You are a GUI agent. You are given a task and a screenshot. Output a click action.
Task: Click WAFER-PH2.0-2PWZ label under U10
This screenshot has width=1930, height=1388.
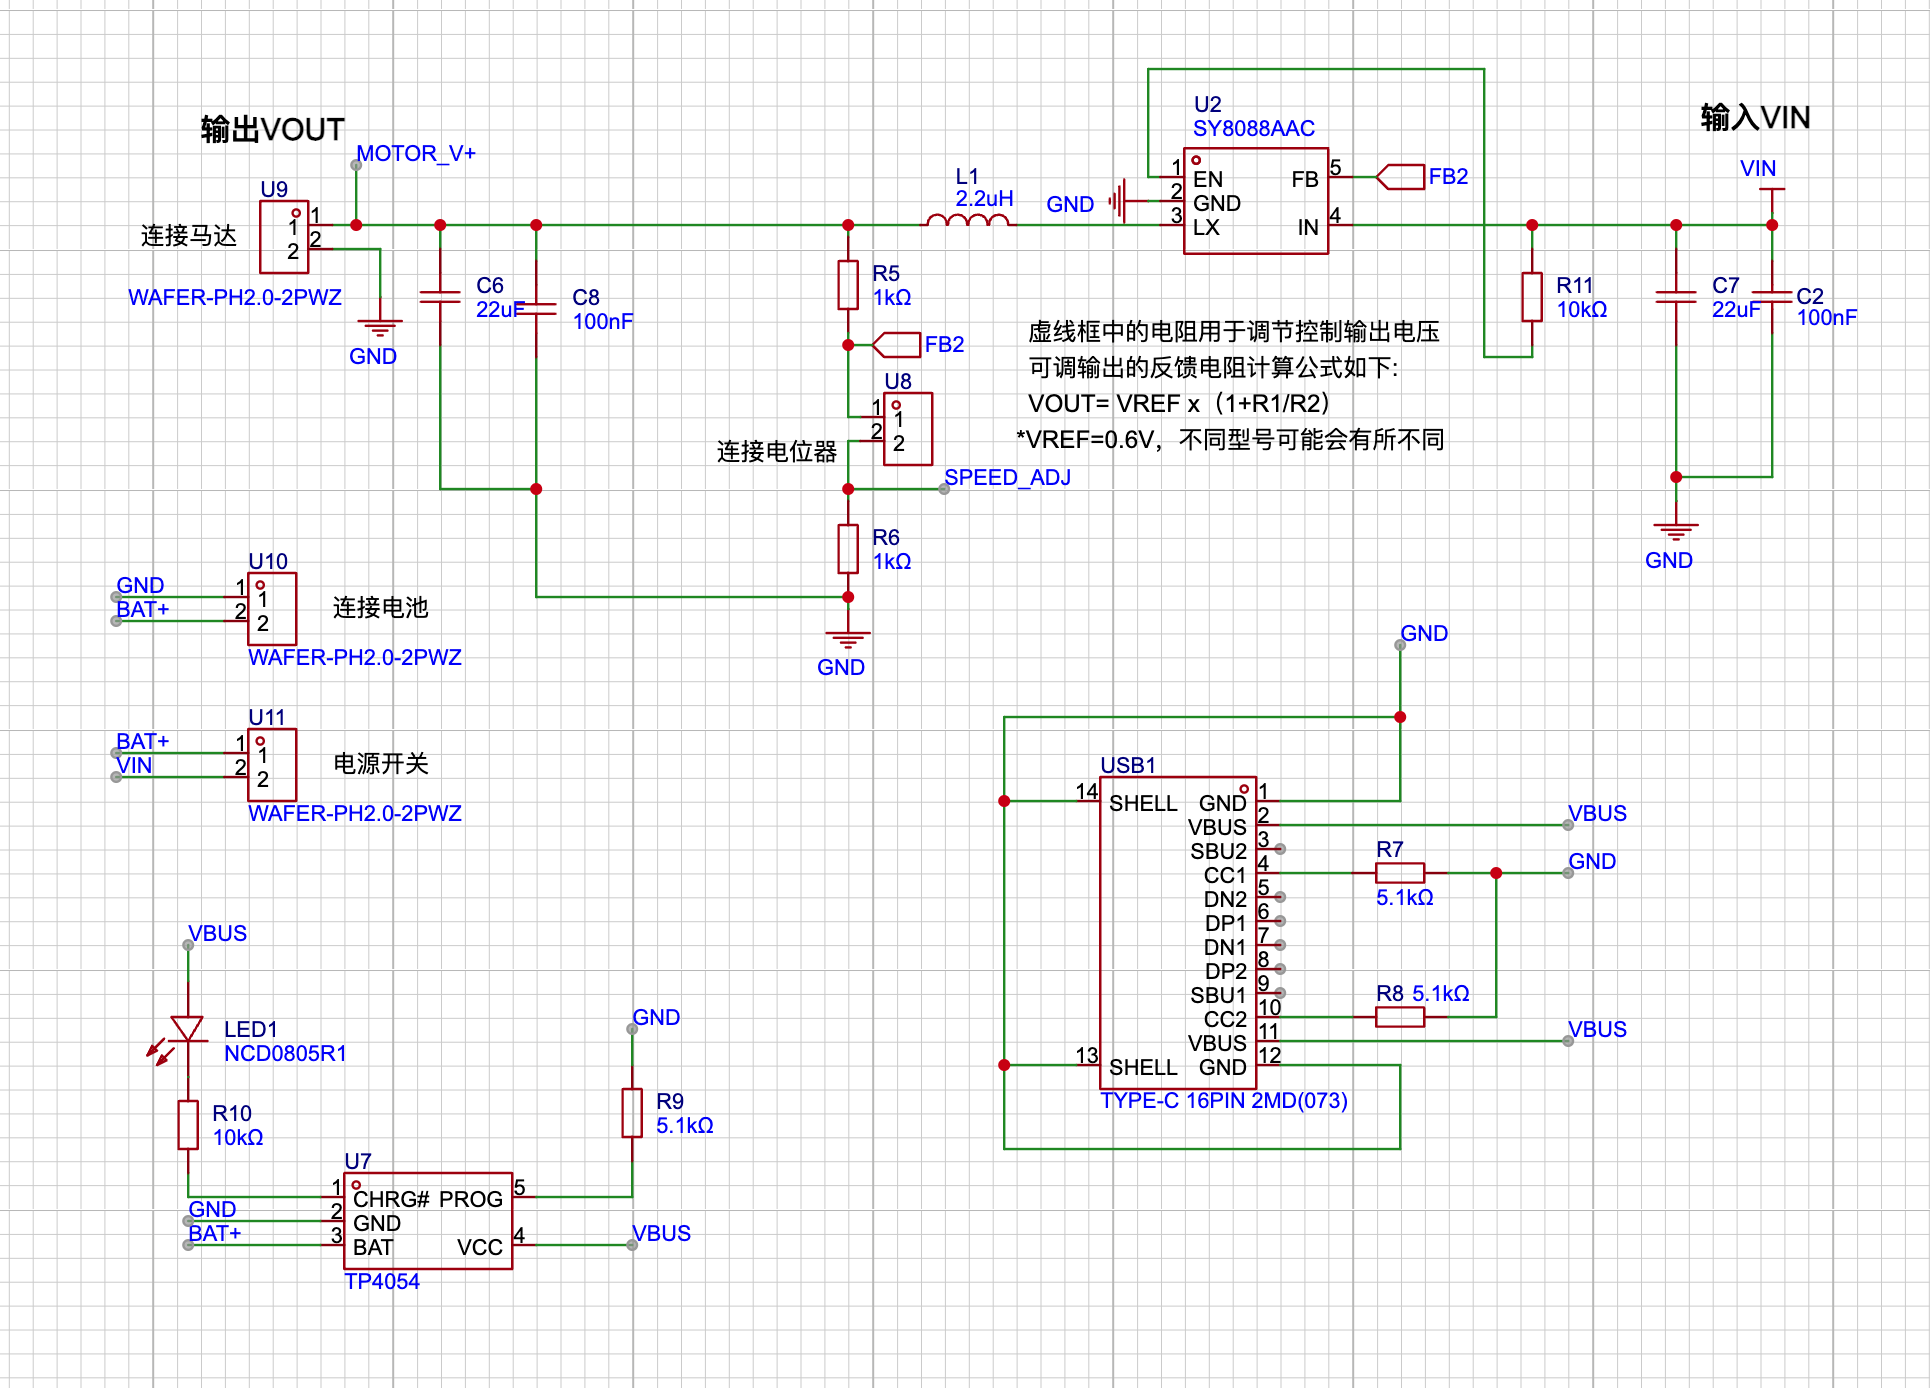(355, 657)
